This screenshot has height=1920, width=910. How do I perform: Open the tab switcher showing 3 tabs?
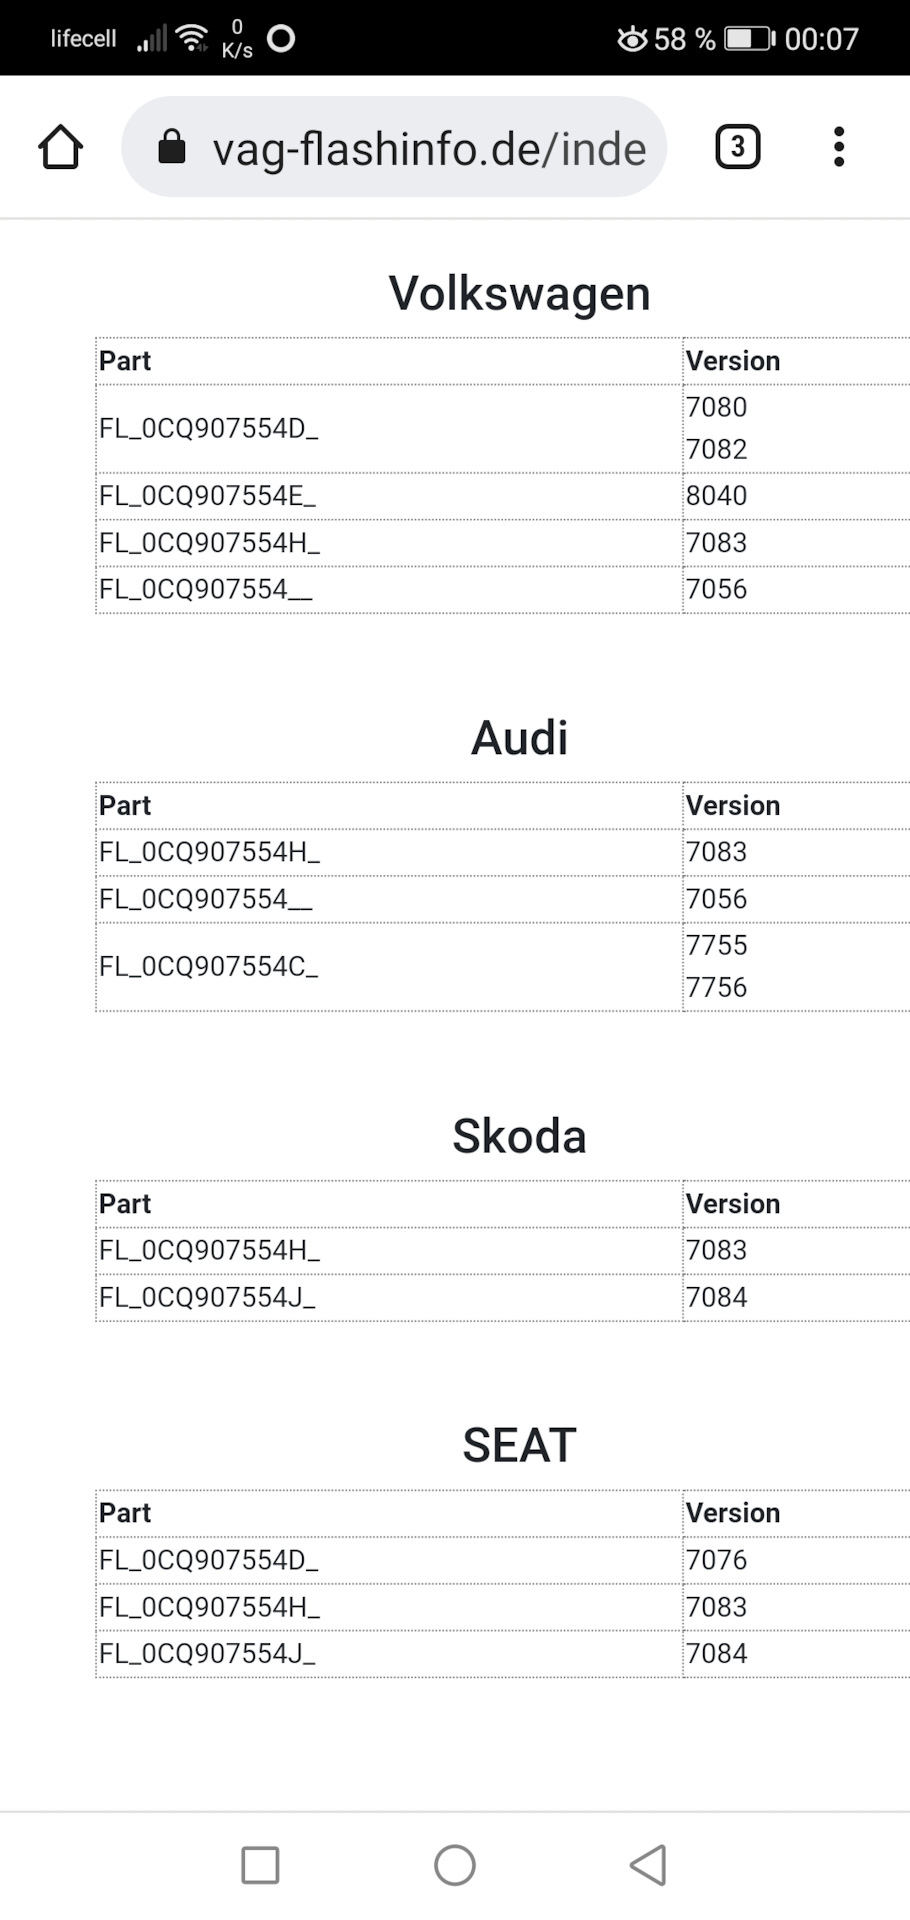coord(738,148)
